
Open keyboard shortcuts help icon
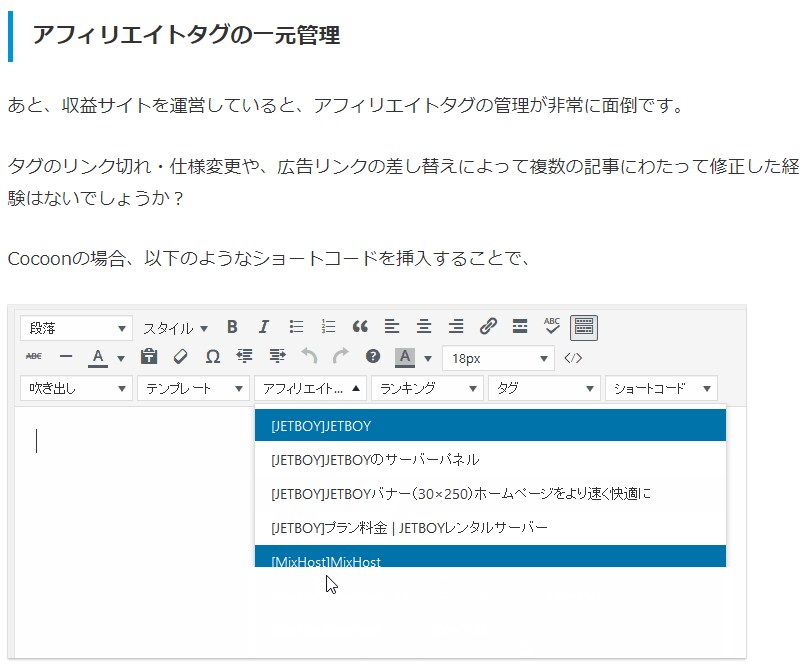coord(373,356)
